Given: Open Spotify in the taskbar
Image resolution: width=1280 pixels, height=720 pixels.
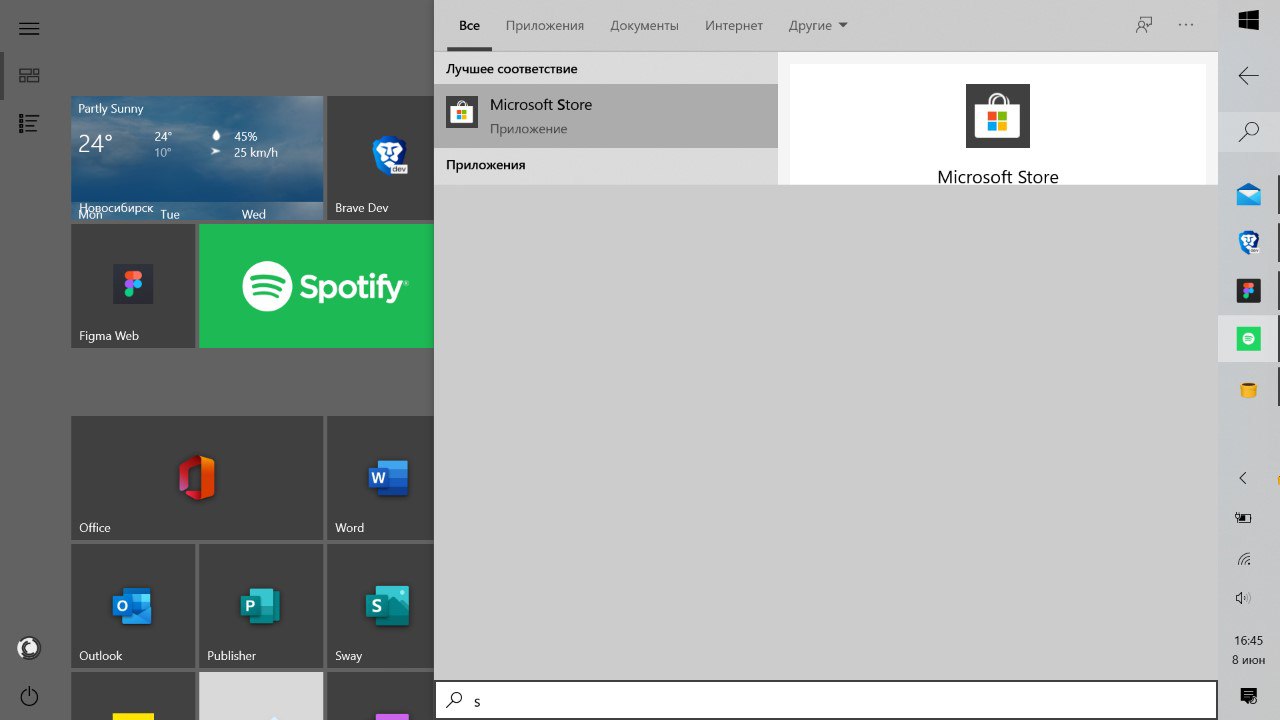Looking at the screenshot, I should [x=1248, y=338].
